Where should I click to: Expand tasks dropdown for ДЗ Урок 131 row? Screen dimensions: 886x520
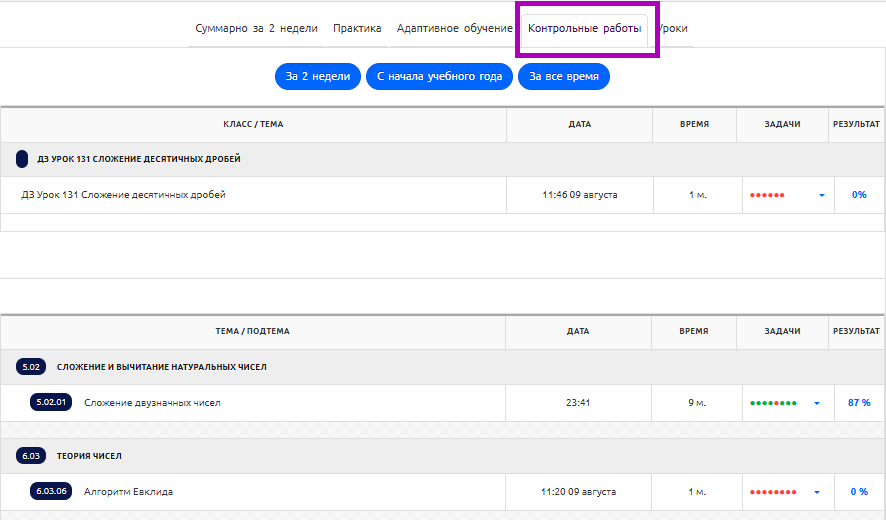coord(822,196)
